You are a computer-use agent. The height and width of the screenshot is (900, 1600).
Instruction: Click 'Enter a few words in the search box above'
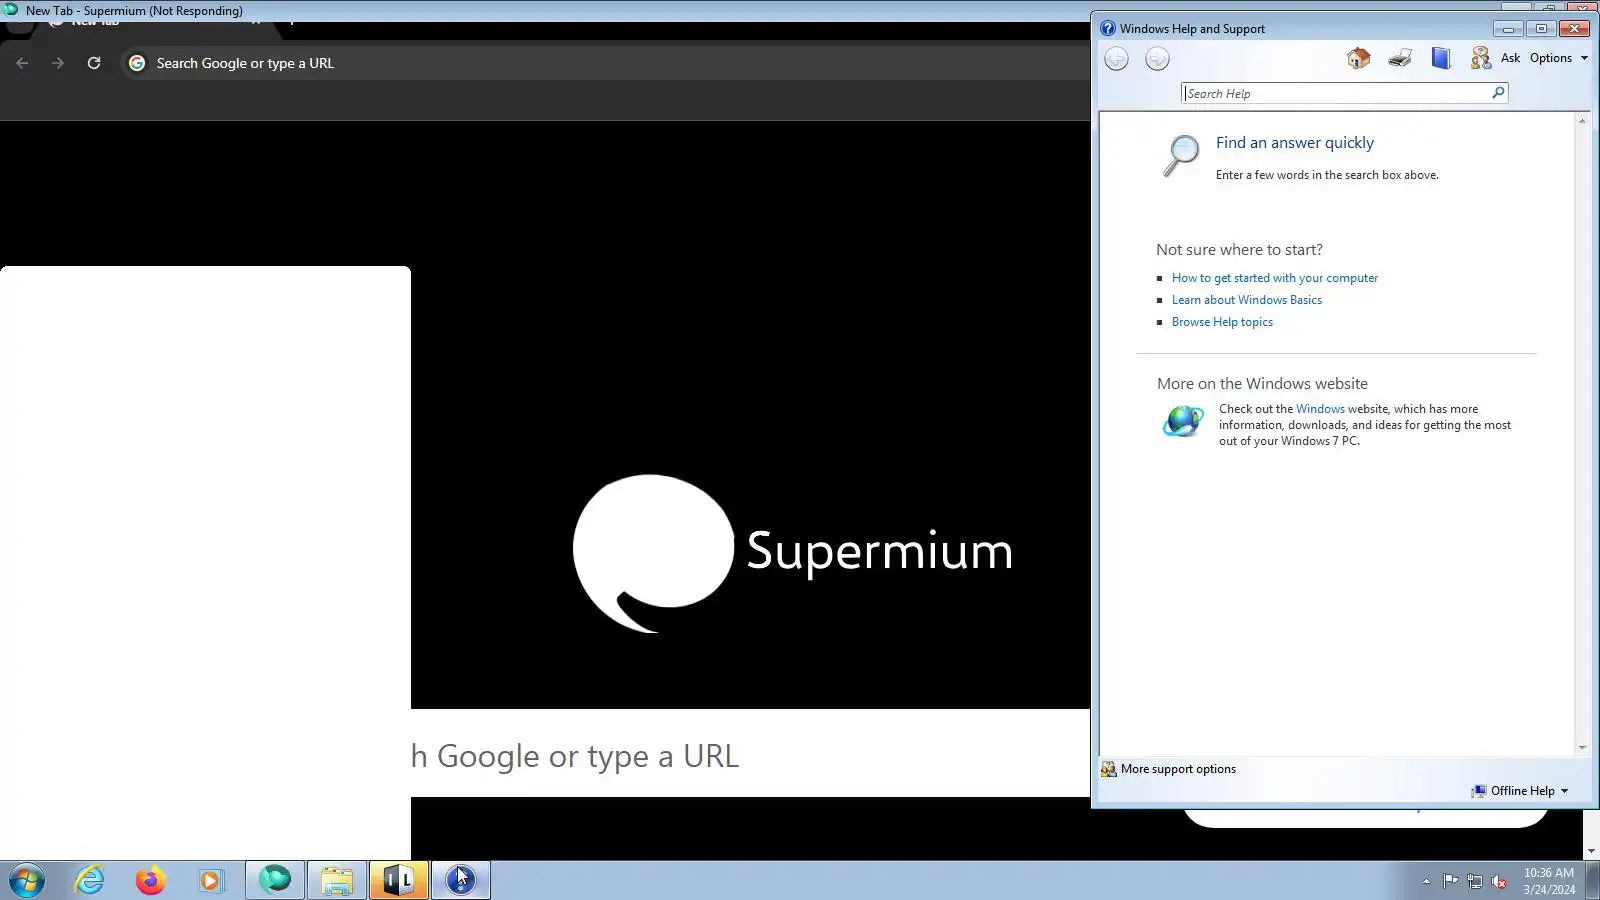tap(1327, 175)
